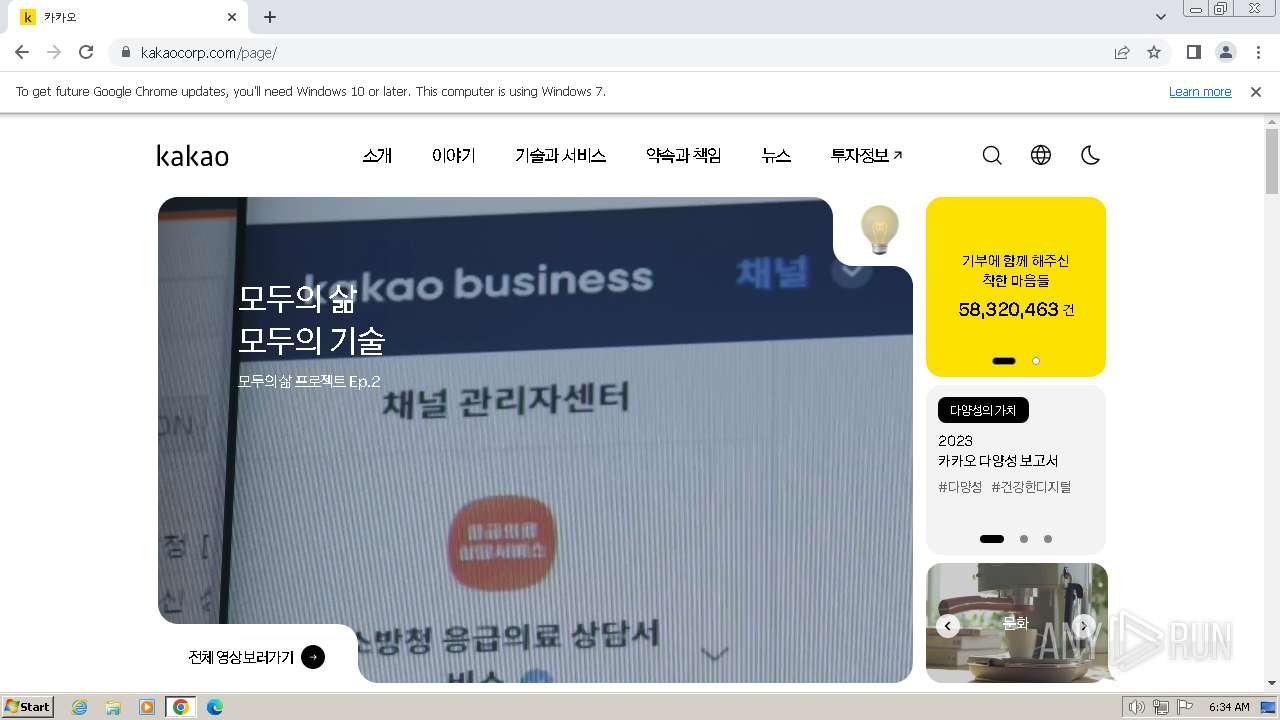Open the 투자정보 external link
This screenshot has height=720, width=1280.
pyautogui.click(x=866, y=155)
